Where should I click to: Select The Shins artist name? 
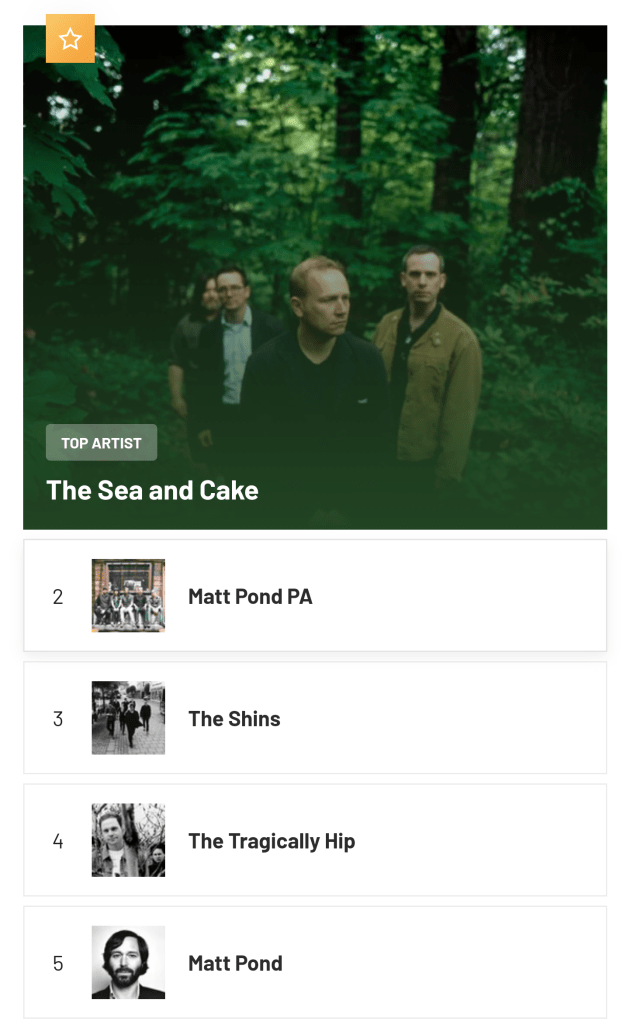[234, 719]
